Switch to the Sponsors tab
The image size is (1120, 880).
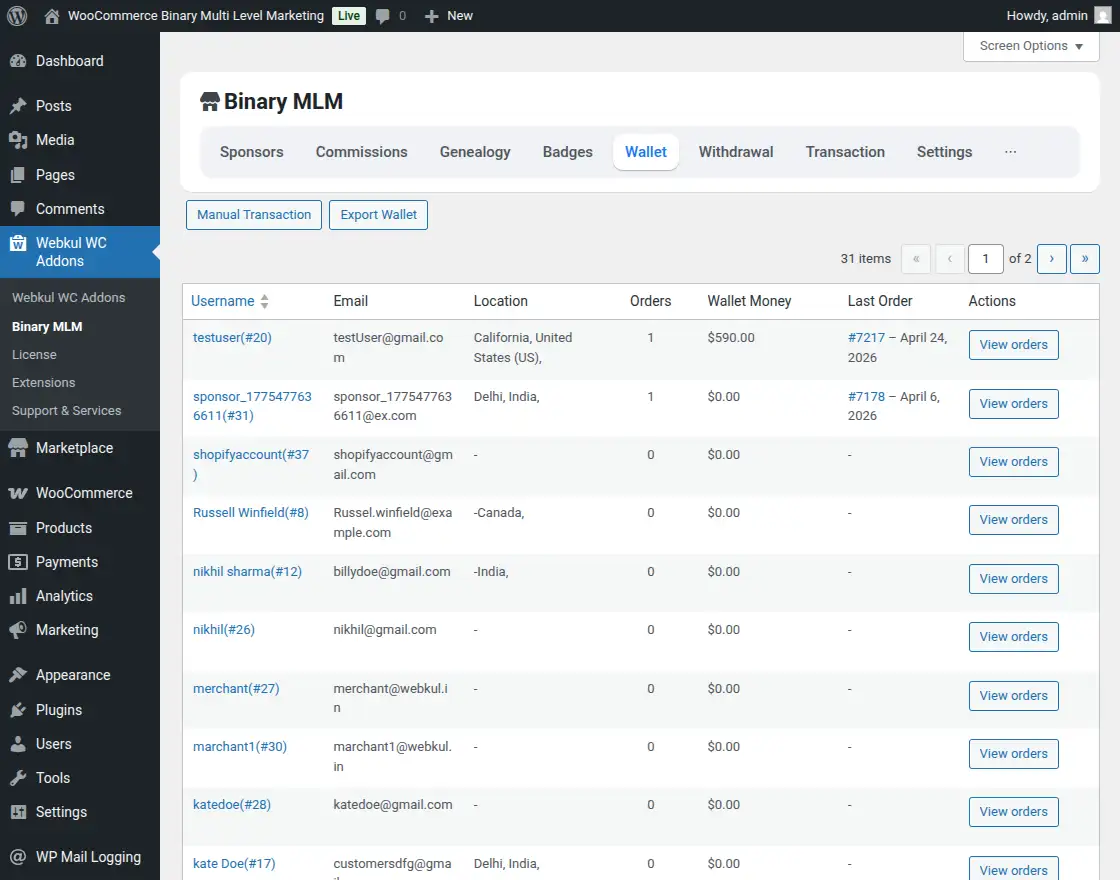tap(251, 152)
